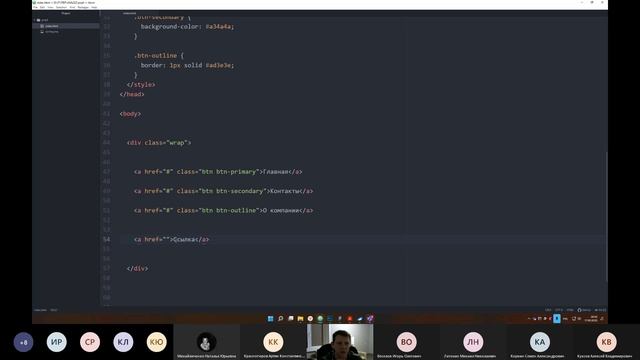Screen dimensions: 640x360
Task: Select participant avatar КВ
Action: pos(607,342)
